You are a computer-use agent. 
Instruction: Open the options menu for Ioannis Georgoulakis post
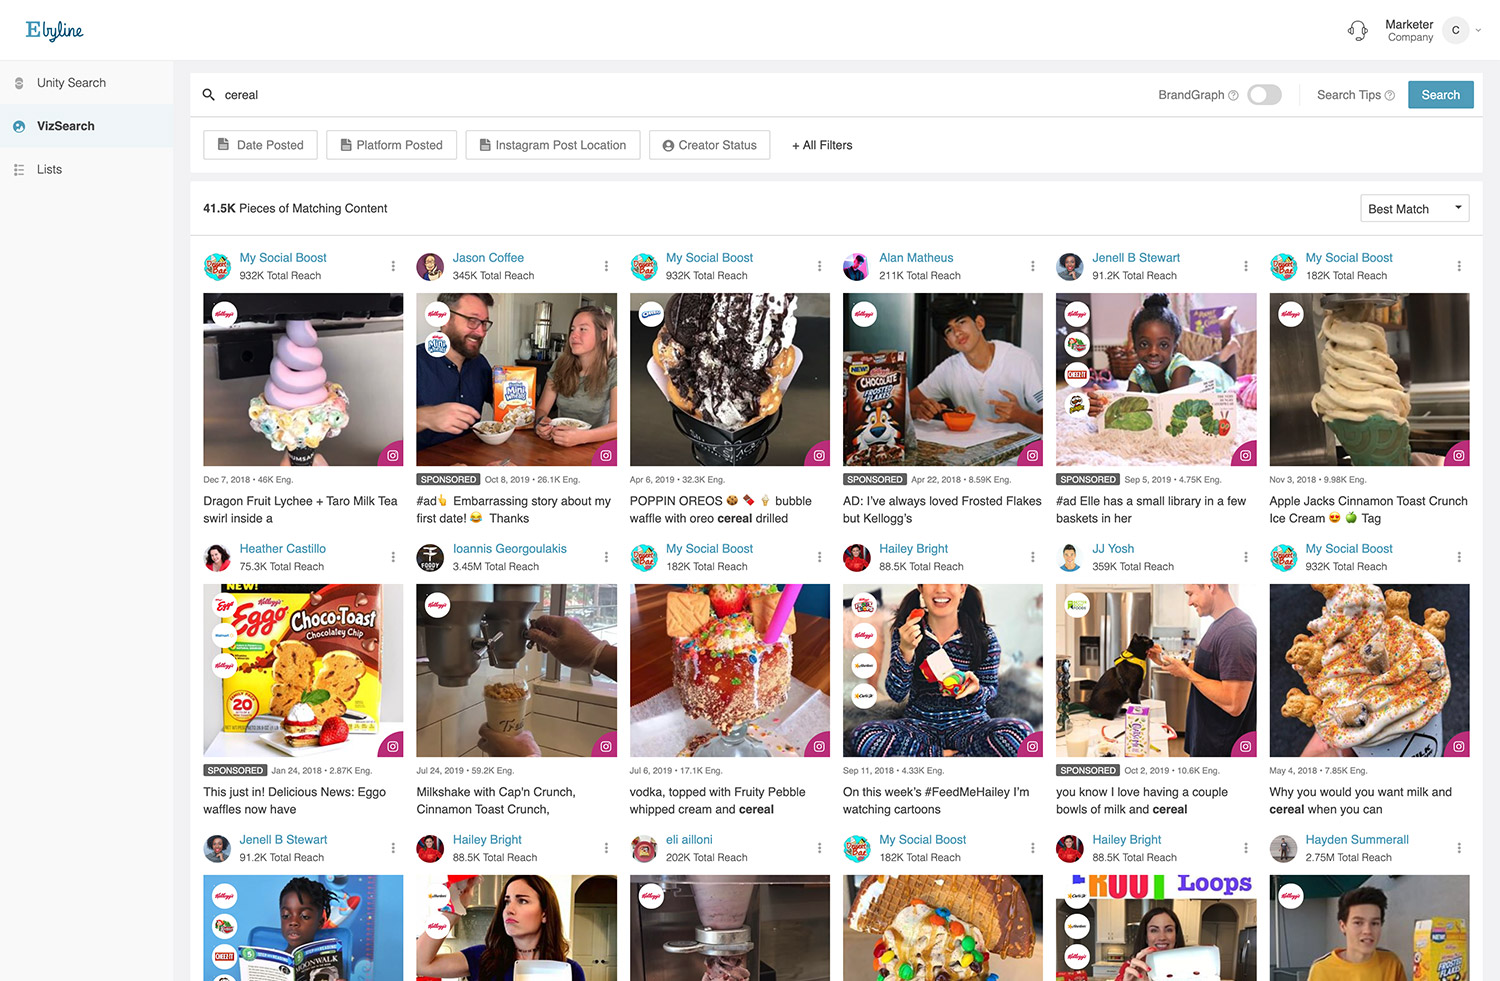606,557
